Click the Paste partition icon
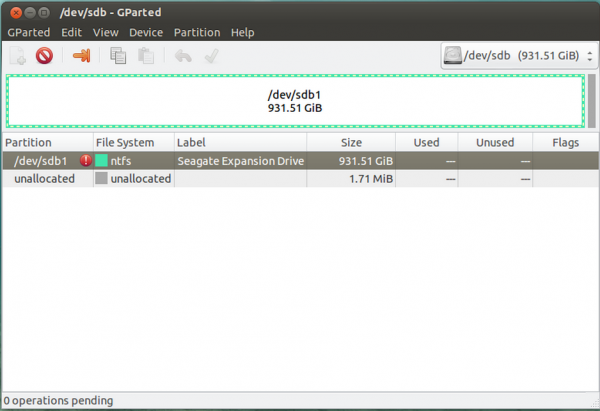This screenshot has height=411, width=600. [145, 56]
